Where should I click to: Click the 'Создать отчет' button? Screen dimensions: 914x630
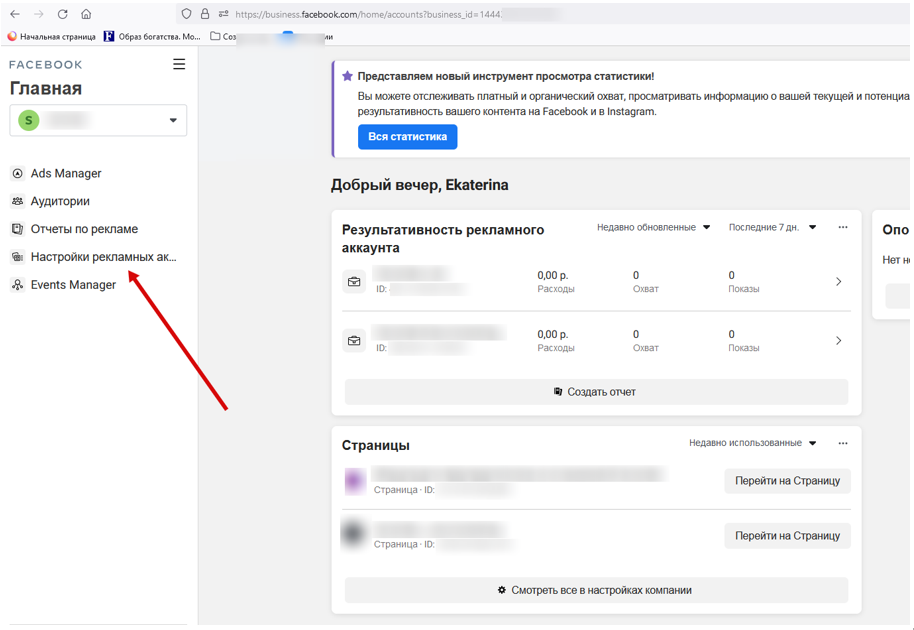click(x=596, y=392)
